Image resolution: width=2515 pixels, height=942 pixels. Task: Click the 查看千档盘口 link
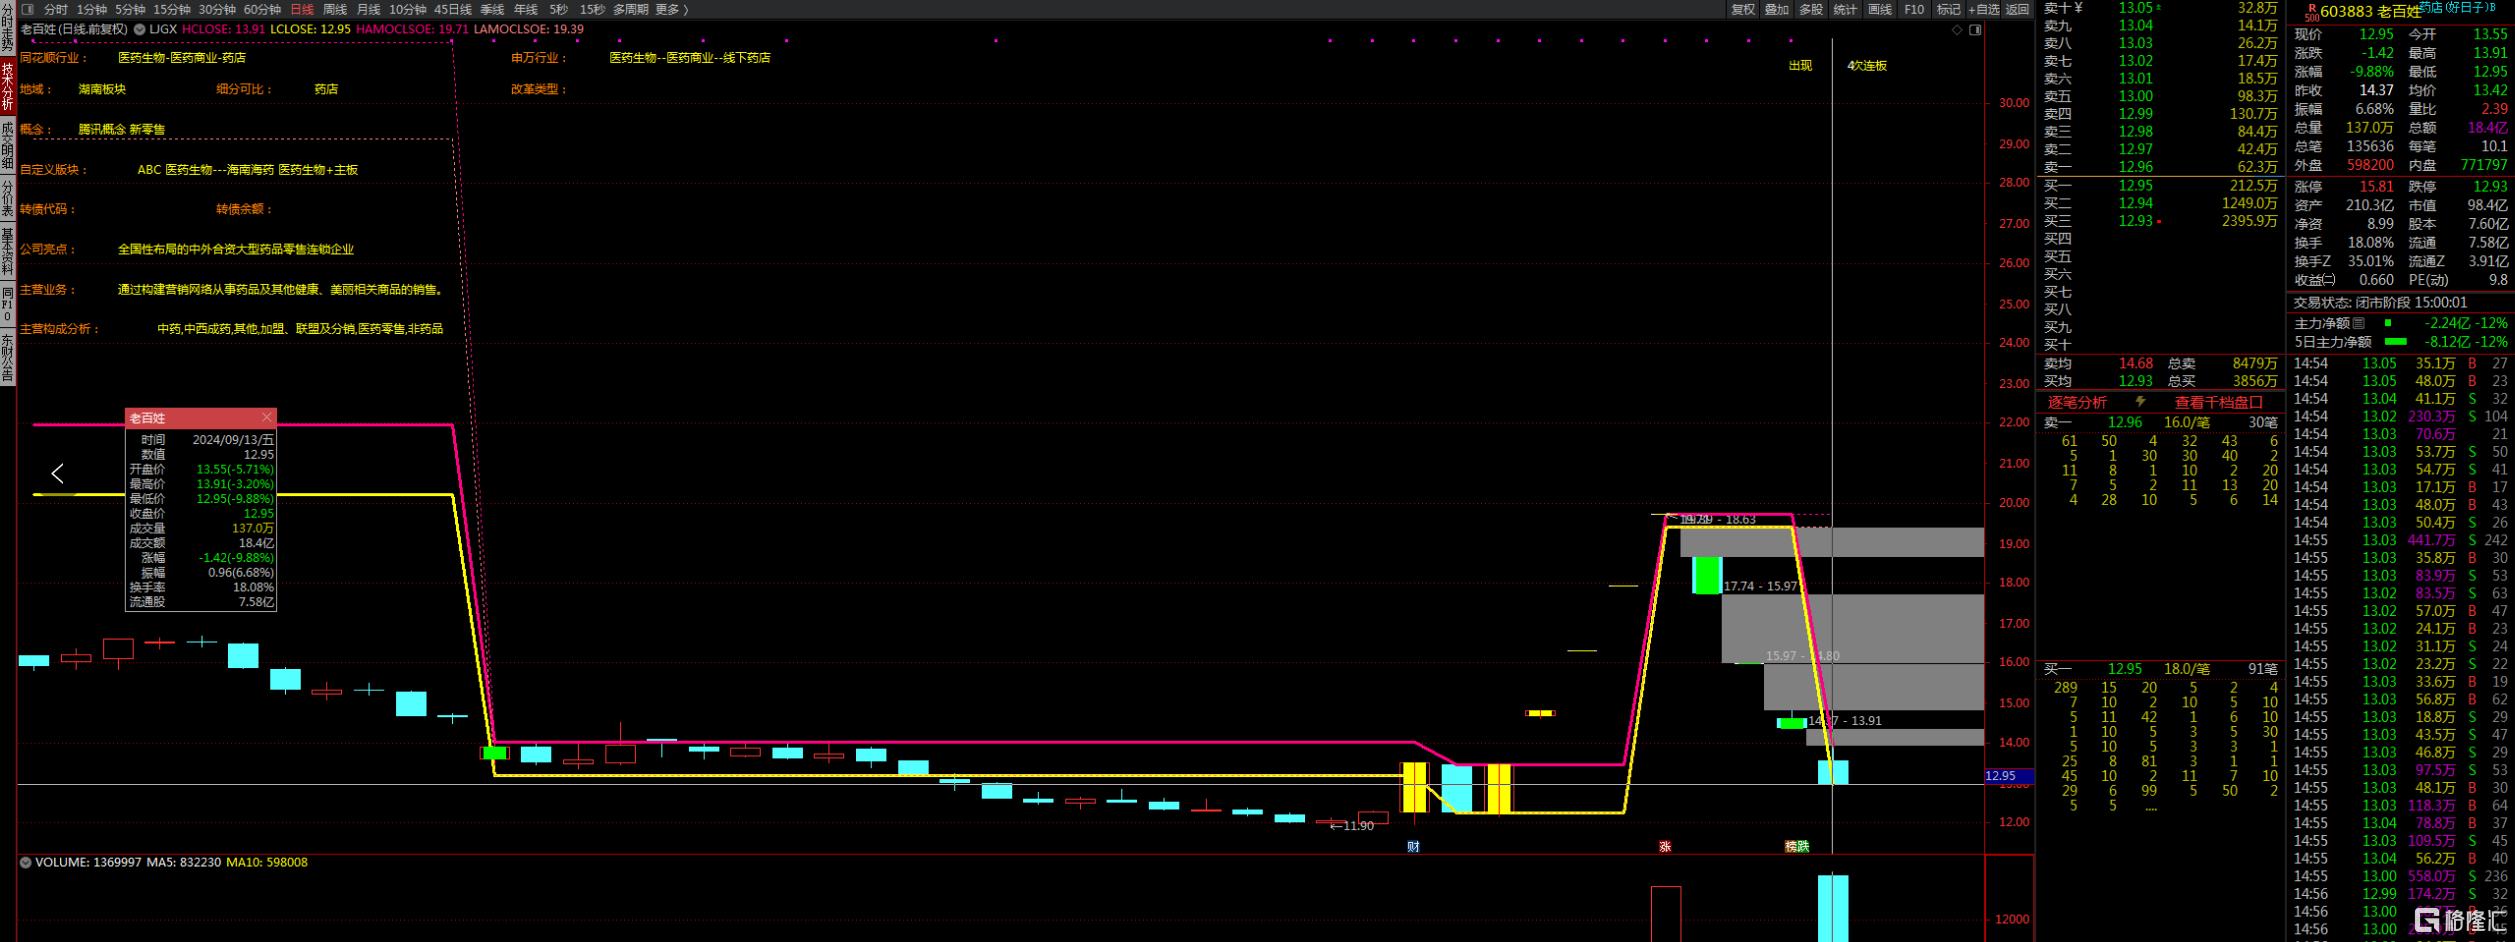point(2219,402)
